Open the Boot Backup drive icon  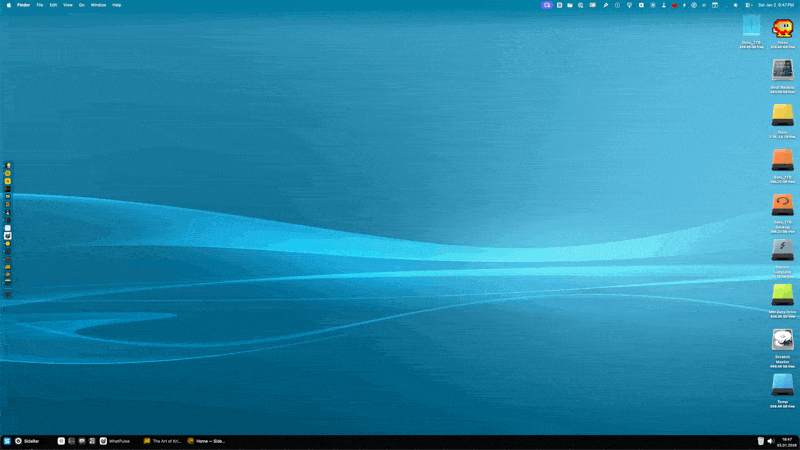(x=782, y=70)
